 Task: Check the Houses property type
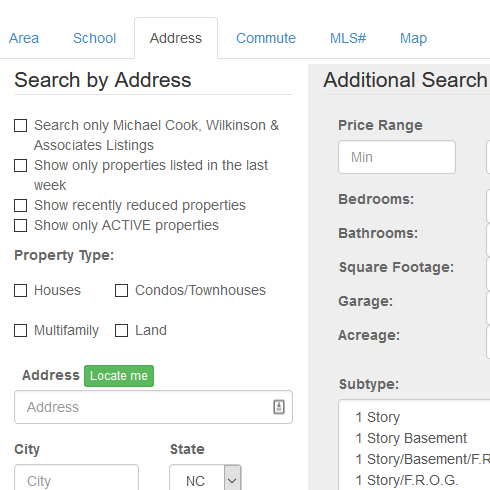[x=20, y=291]
